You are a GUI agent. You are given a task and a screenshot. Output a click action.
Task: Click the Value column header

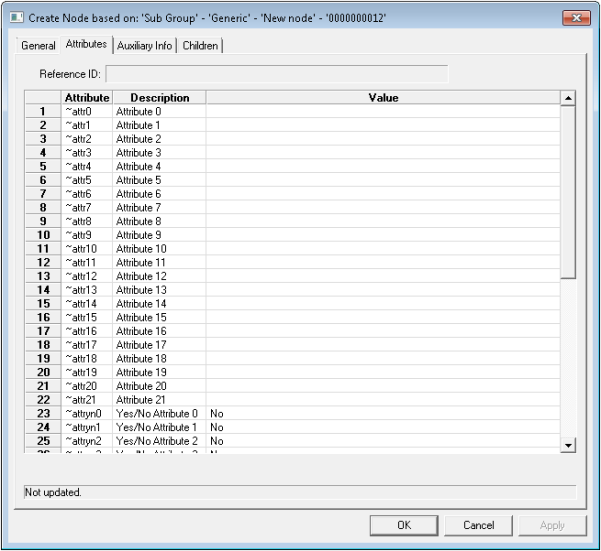point(383,98)
